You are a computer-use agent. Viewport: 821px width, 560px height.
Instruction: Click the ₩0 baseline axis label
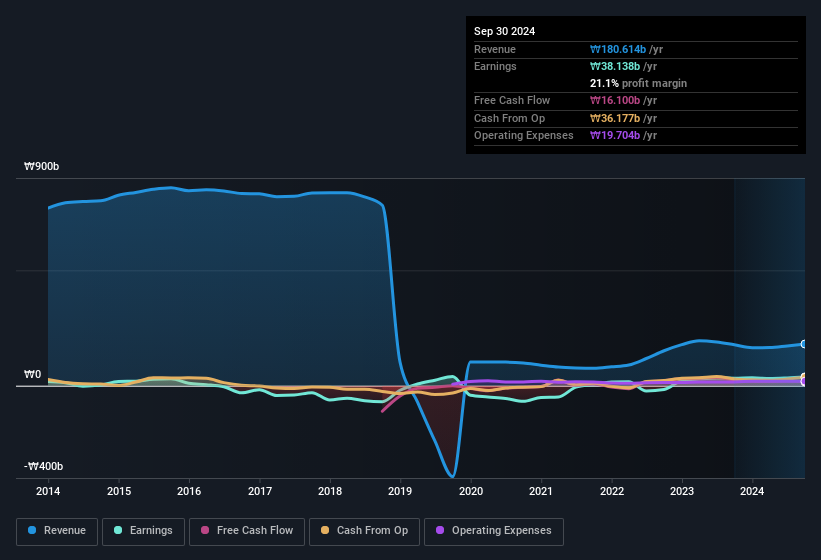click(x=32, y=375)
